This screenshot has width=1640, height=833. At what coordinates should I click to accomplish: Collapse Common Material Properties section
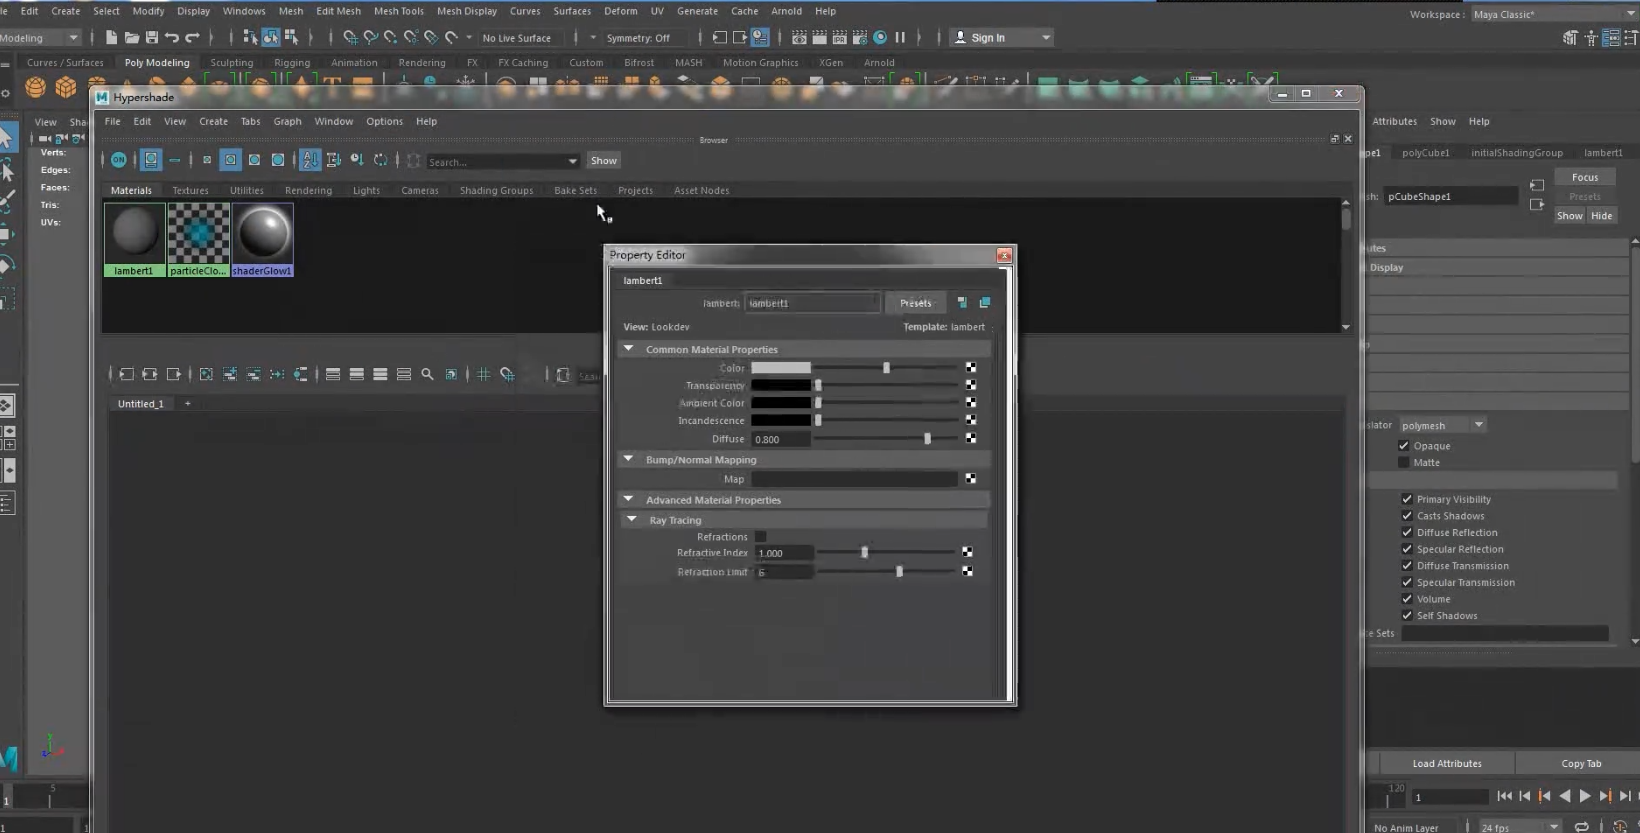tap(628, 349)
